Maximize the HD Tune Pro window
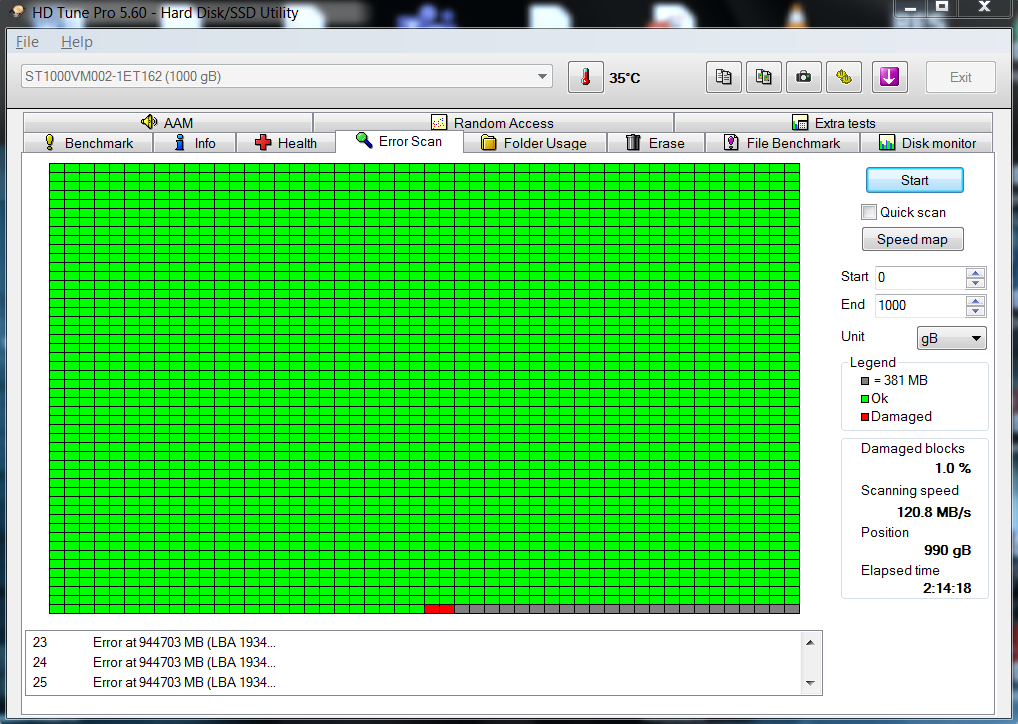Viewport: 1018px width, 724px height. (x=941, y=7)
